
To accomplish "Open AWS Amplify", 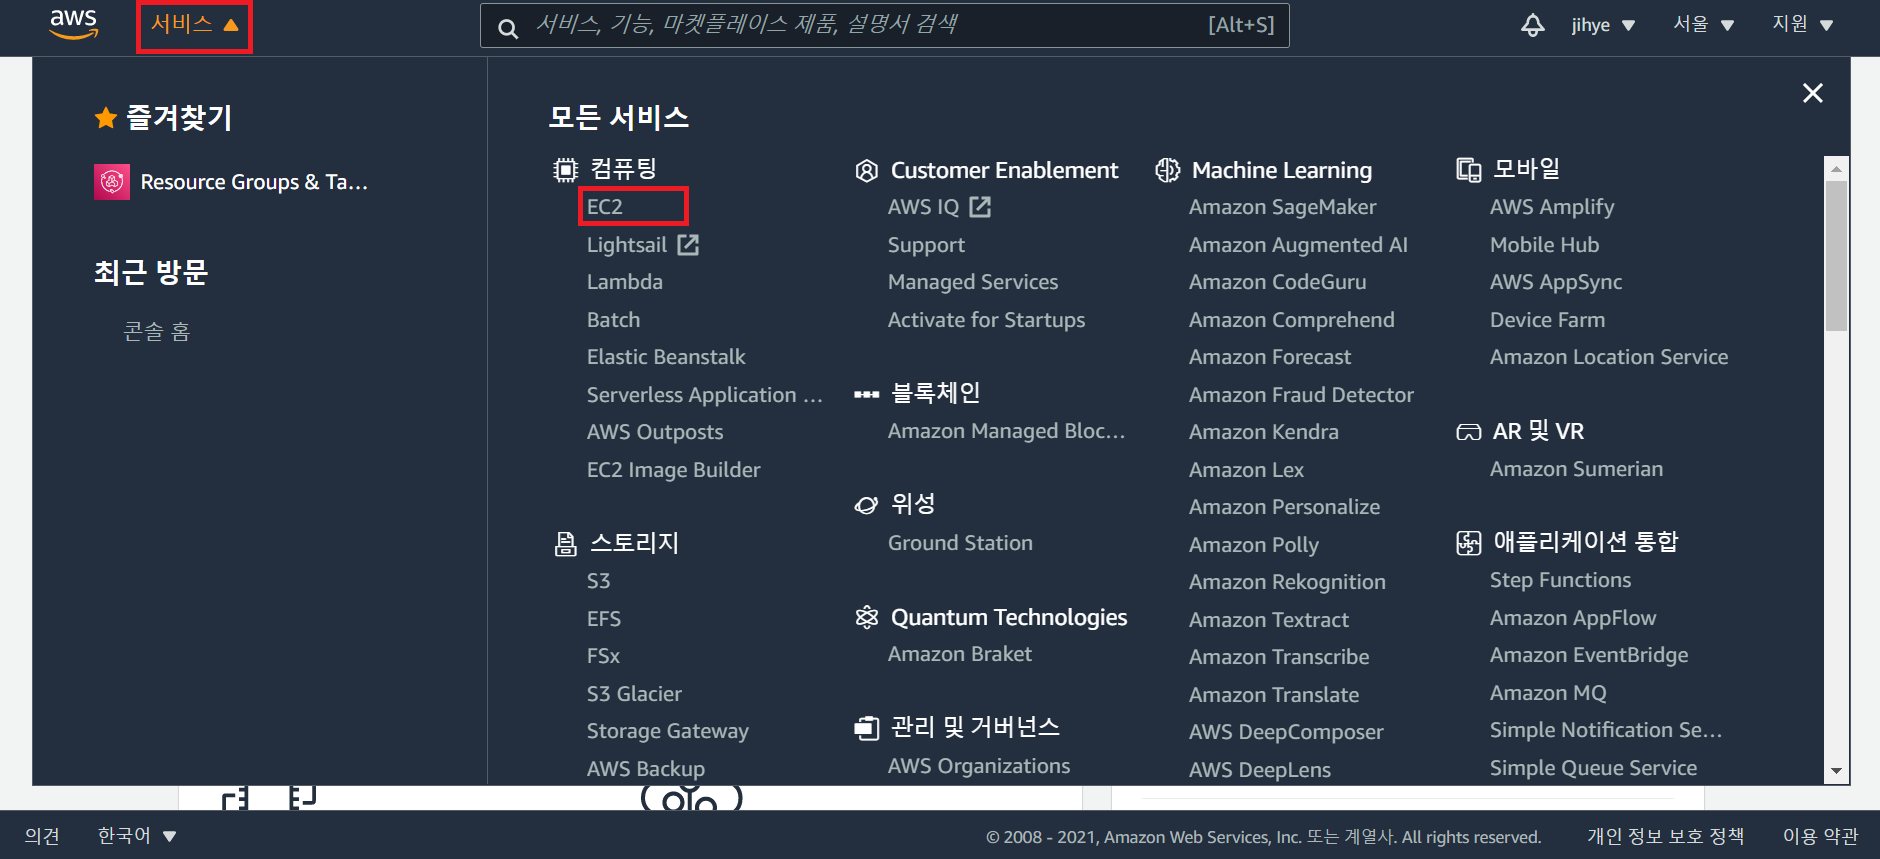I will pyautogui.click(x=1552, y=207).
